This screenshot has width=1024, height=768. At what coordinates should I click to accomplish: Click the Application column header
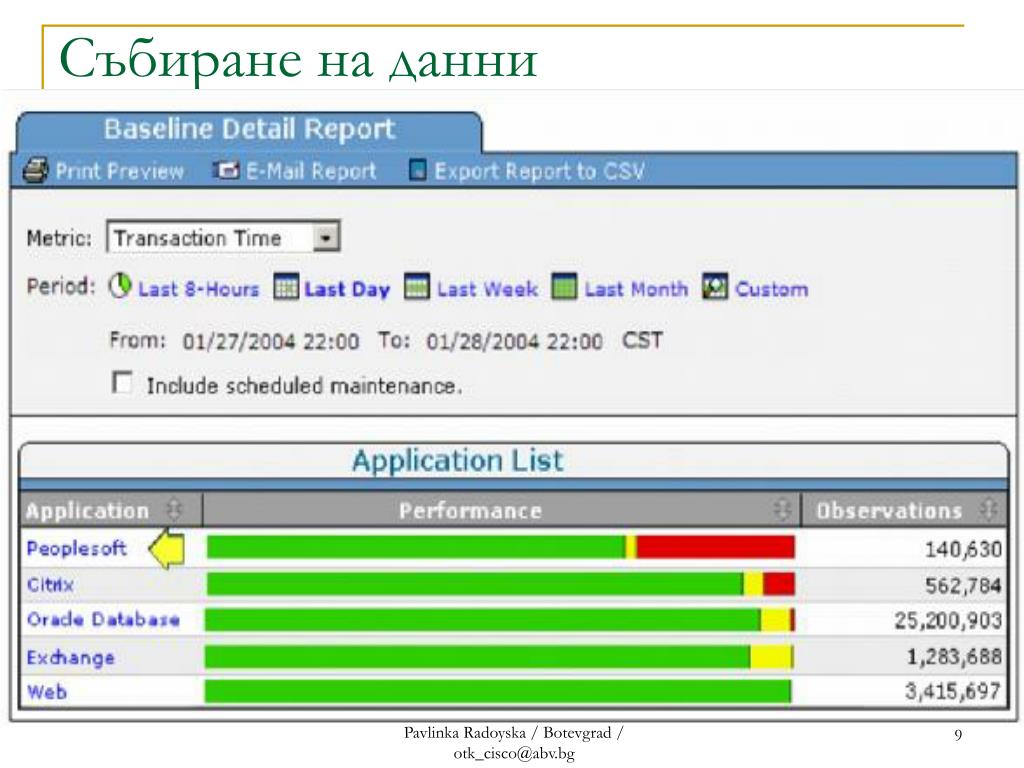click(111, 510)
